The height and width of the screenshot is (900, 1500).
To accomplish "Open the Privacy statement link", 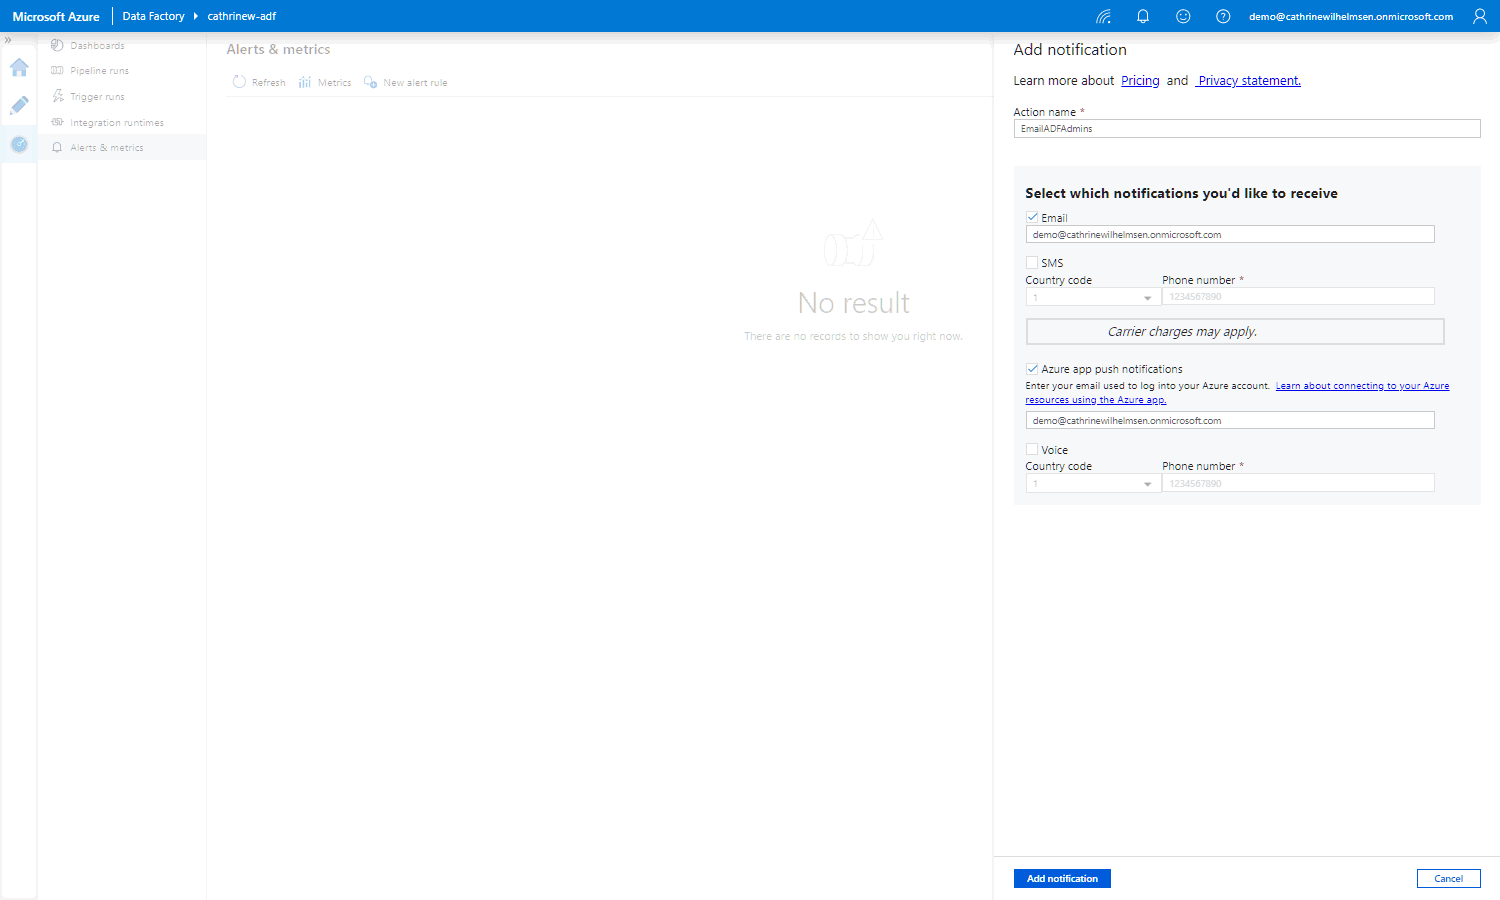I will pyautogui.click(x=1249, y=81).
